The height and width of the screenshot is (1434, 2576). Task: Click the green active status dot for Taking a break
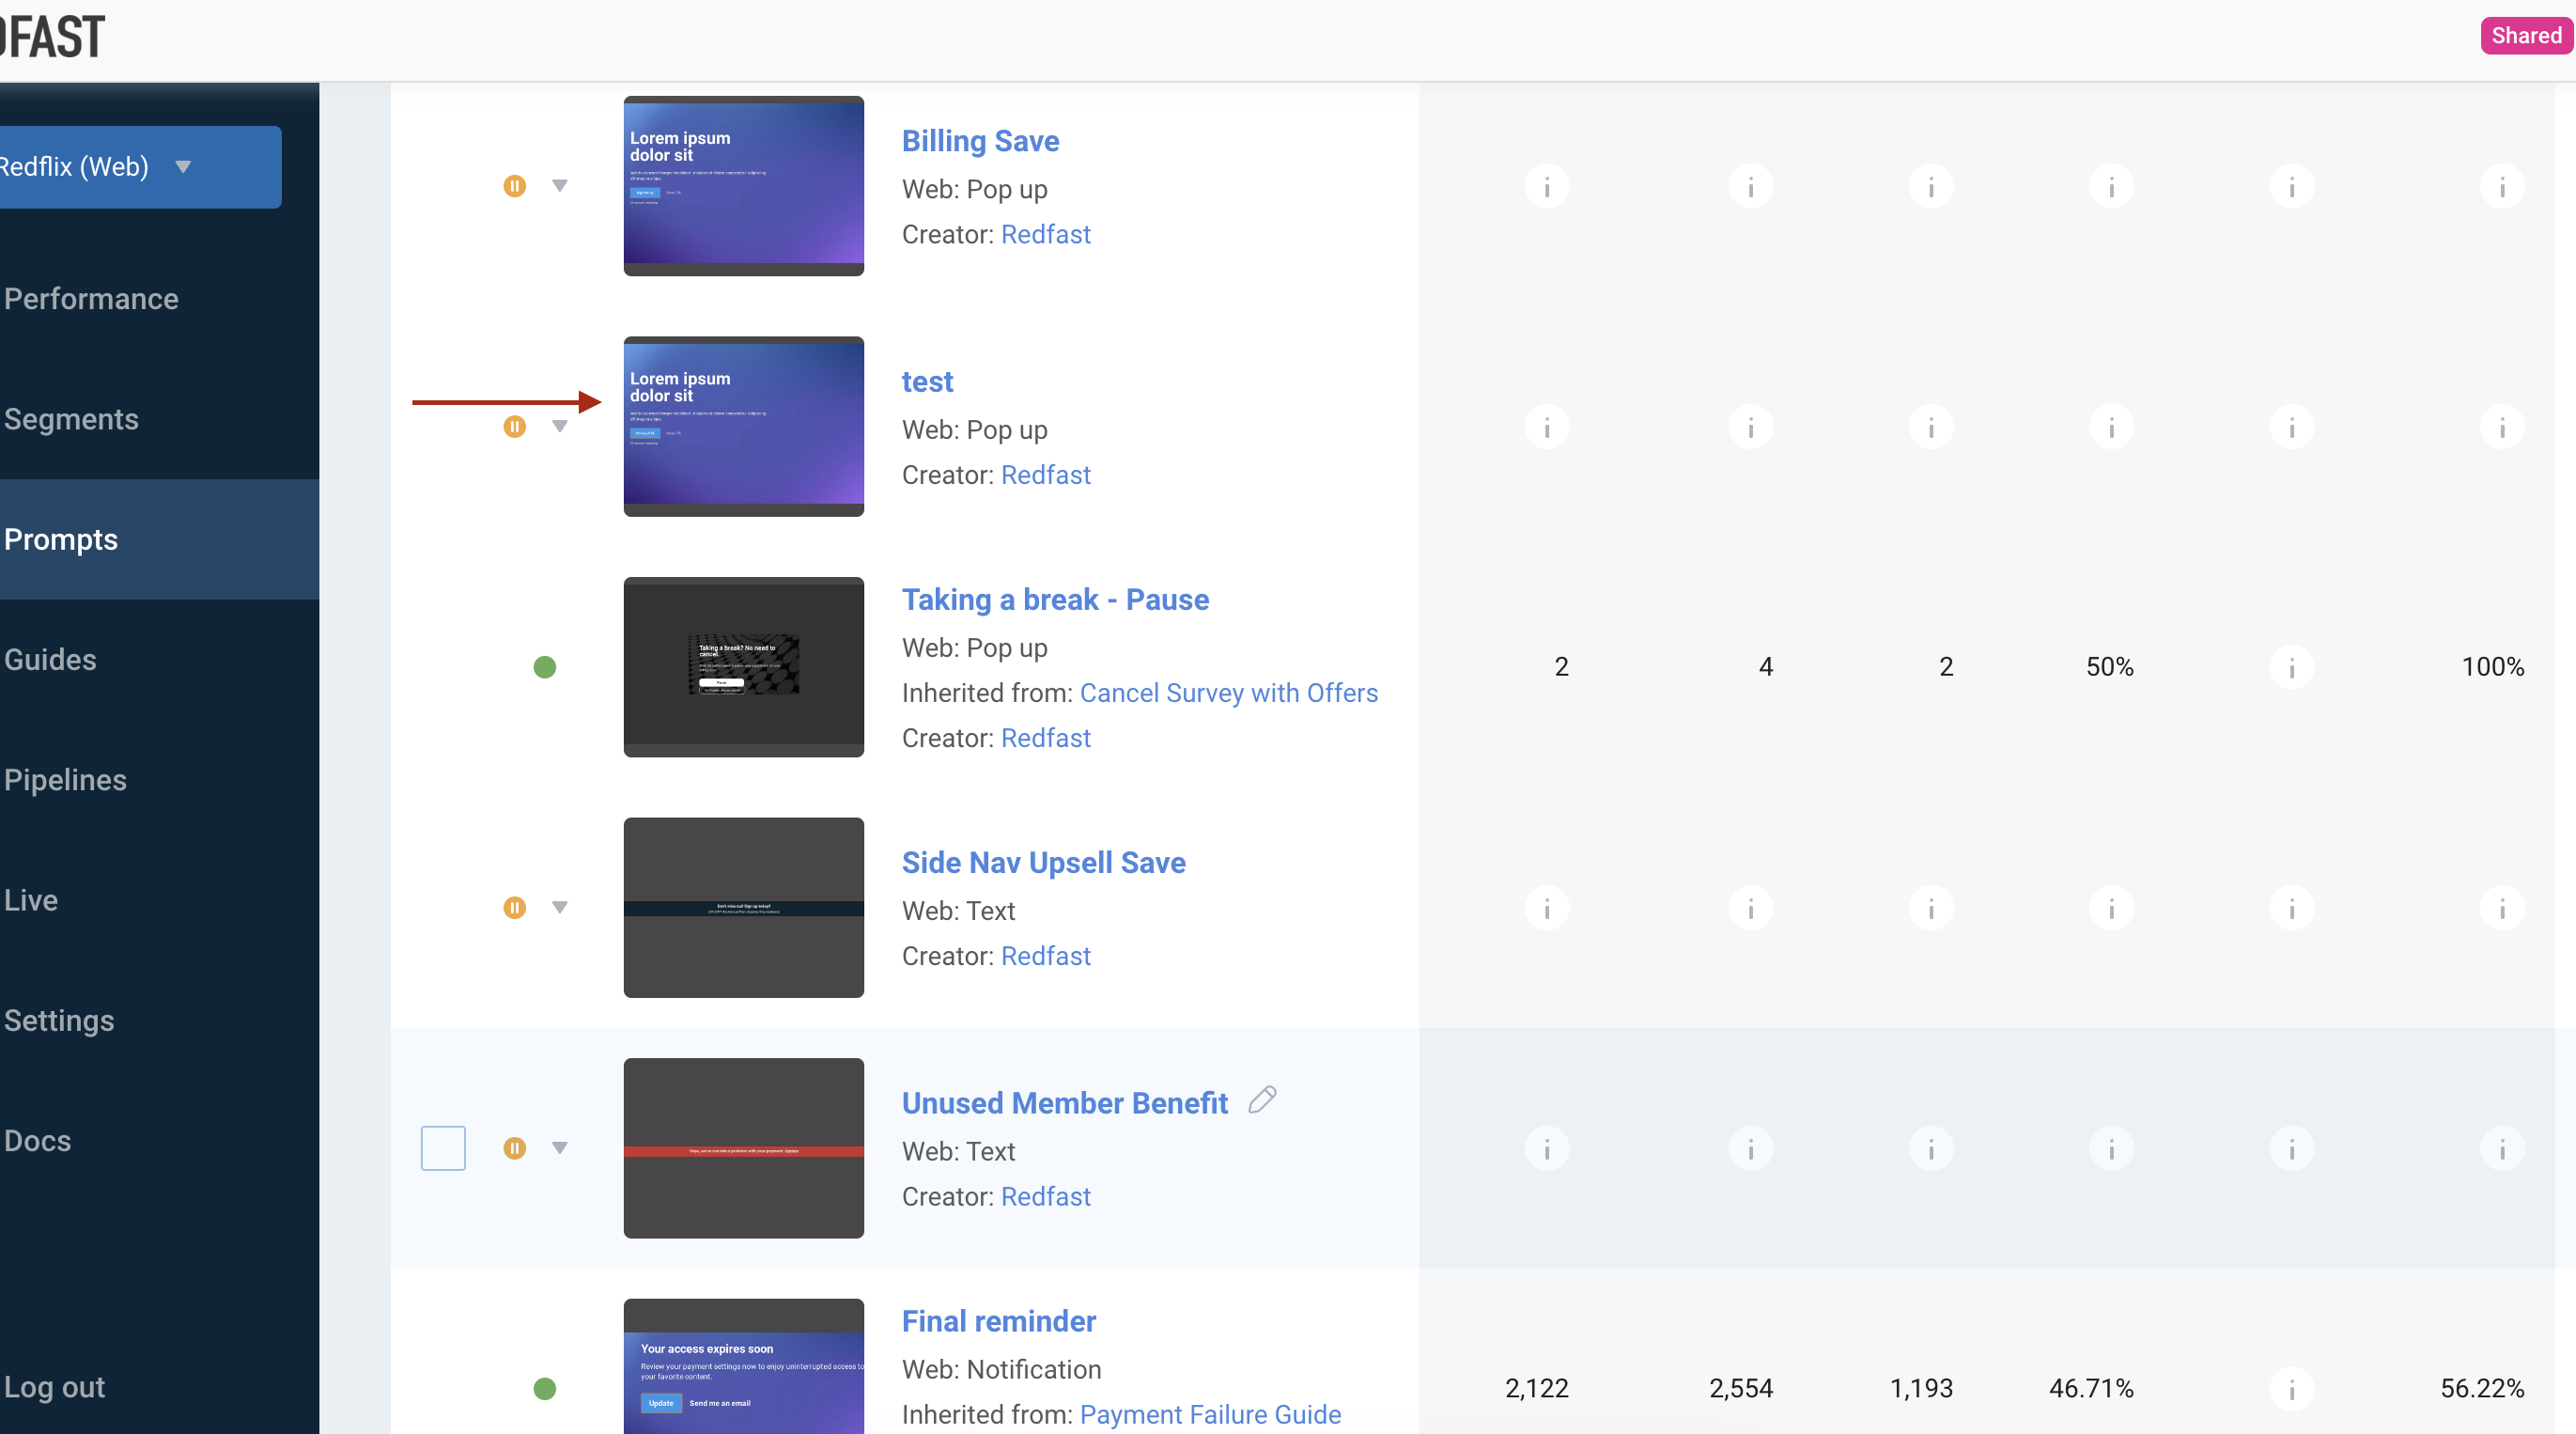coord(544,667)
